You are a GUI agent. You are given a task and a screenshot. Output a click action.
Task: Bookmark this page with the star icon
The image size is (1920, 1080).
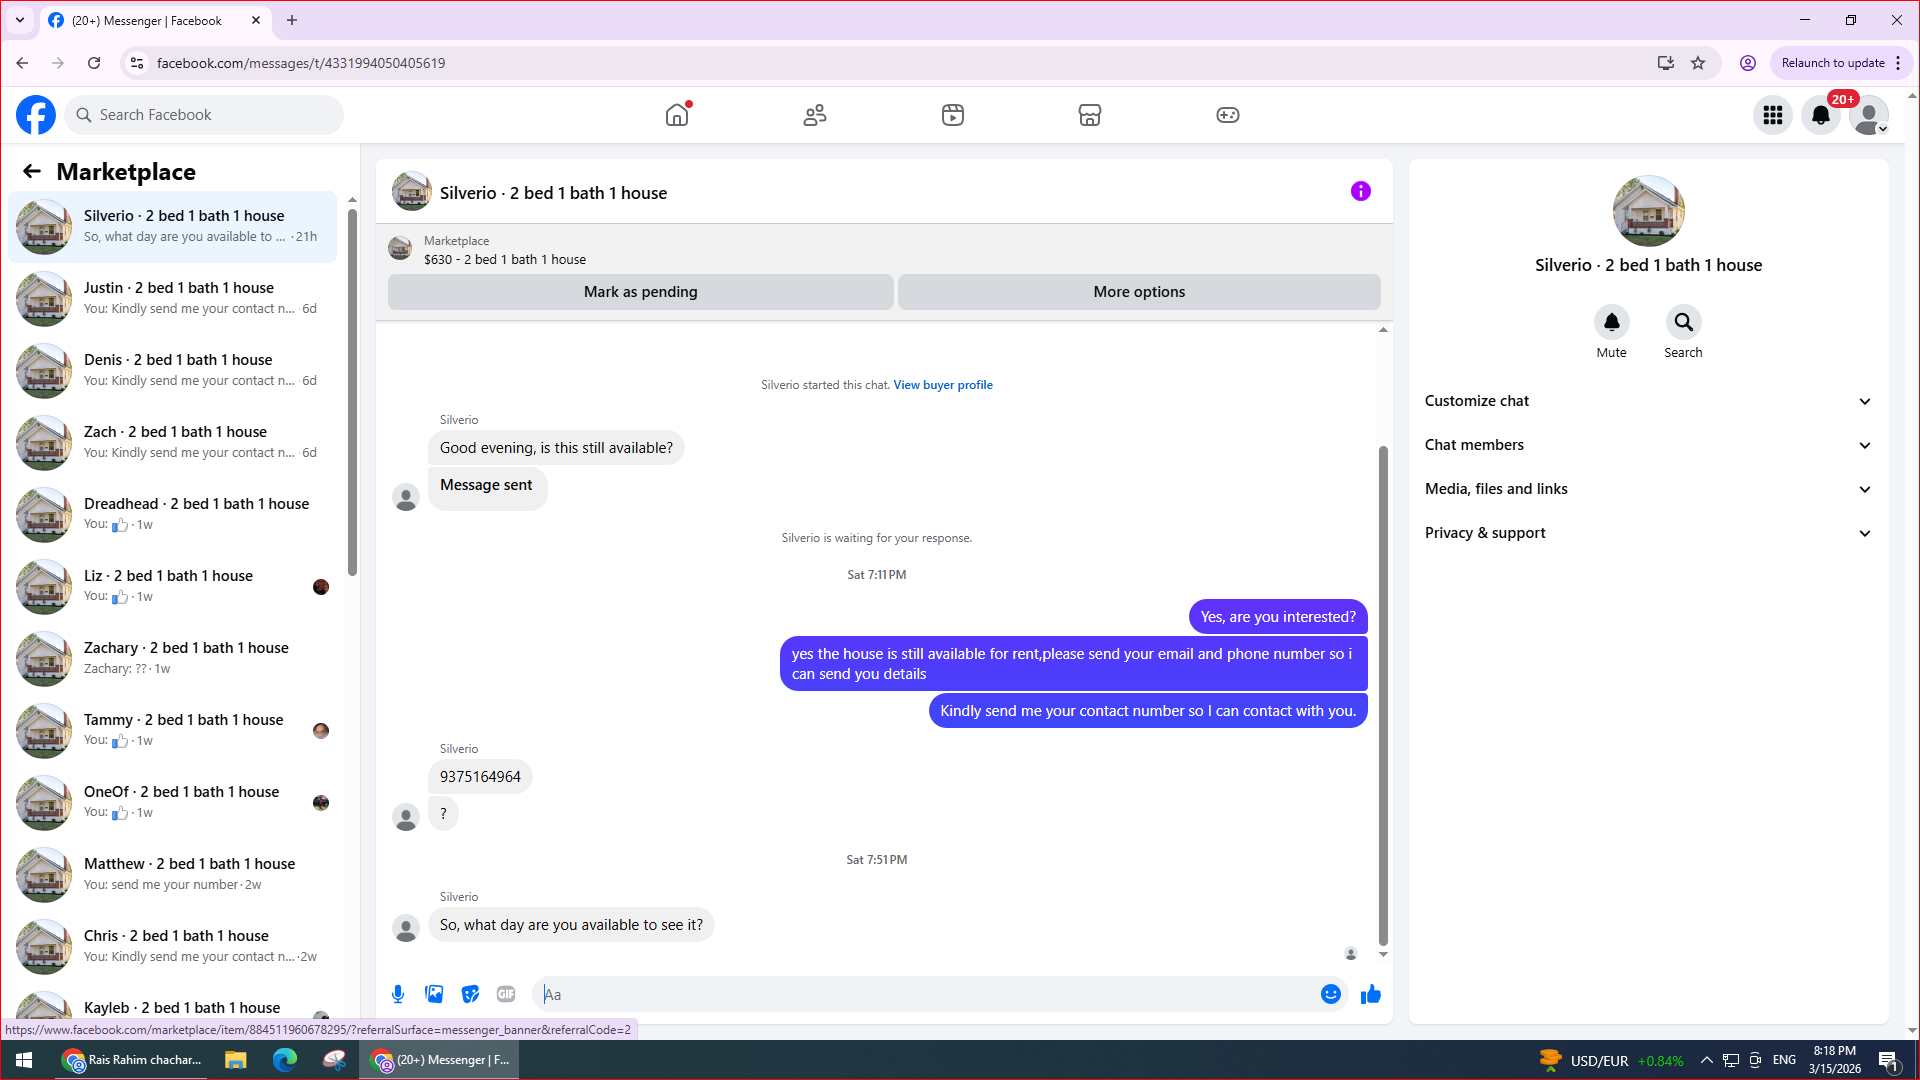click(x=1698, y=63)
